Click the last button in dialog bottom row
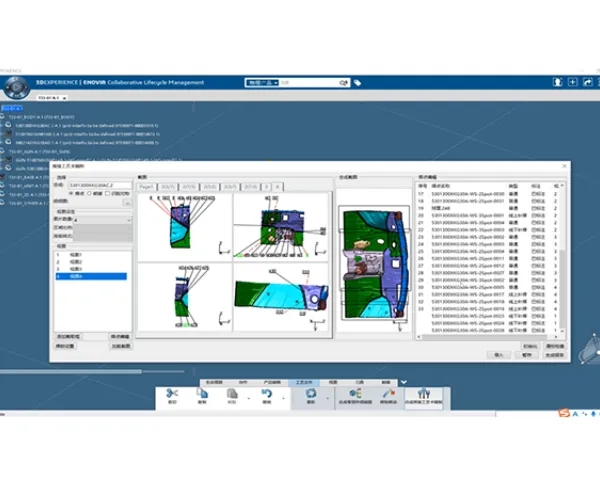Image resolution: width=600 pixels, height=480 pixels. [x=554, y=355]
